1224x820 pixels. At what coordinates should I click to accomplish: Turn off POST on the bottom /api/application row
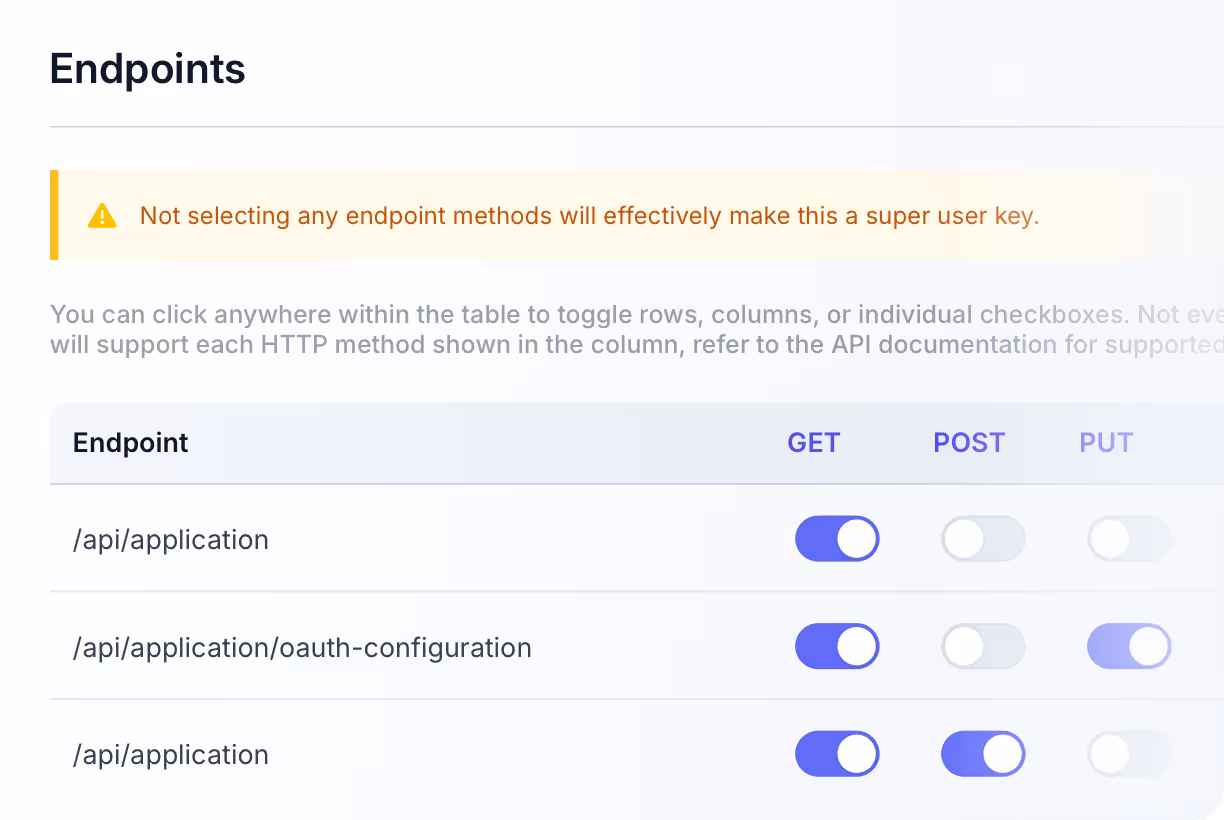pos(983,754)
